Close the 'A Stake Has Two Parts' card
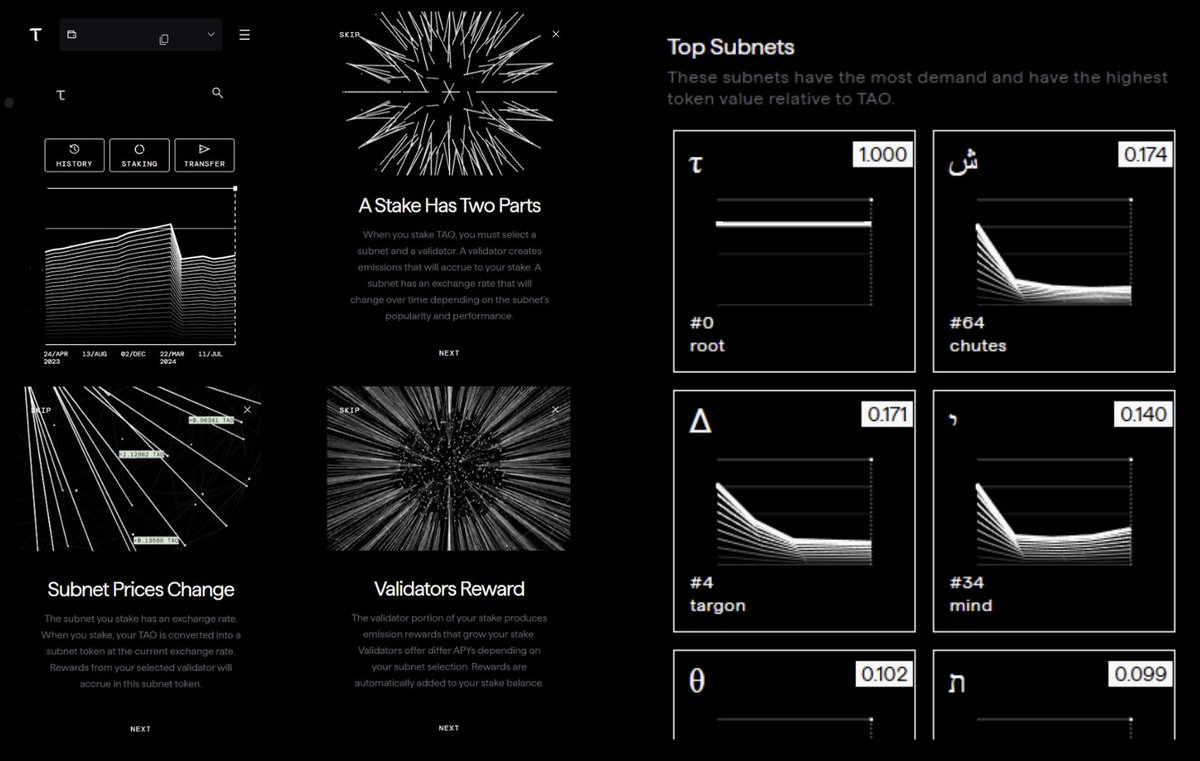1200x761 pixels. coord(556,34)
